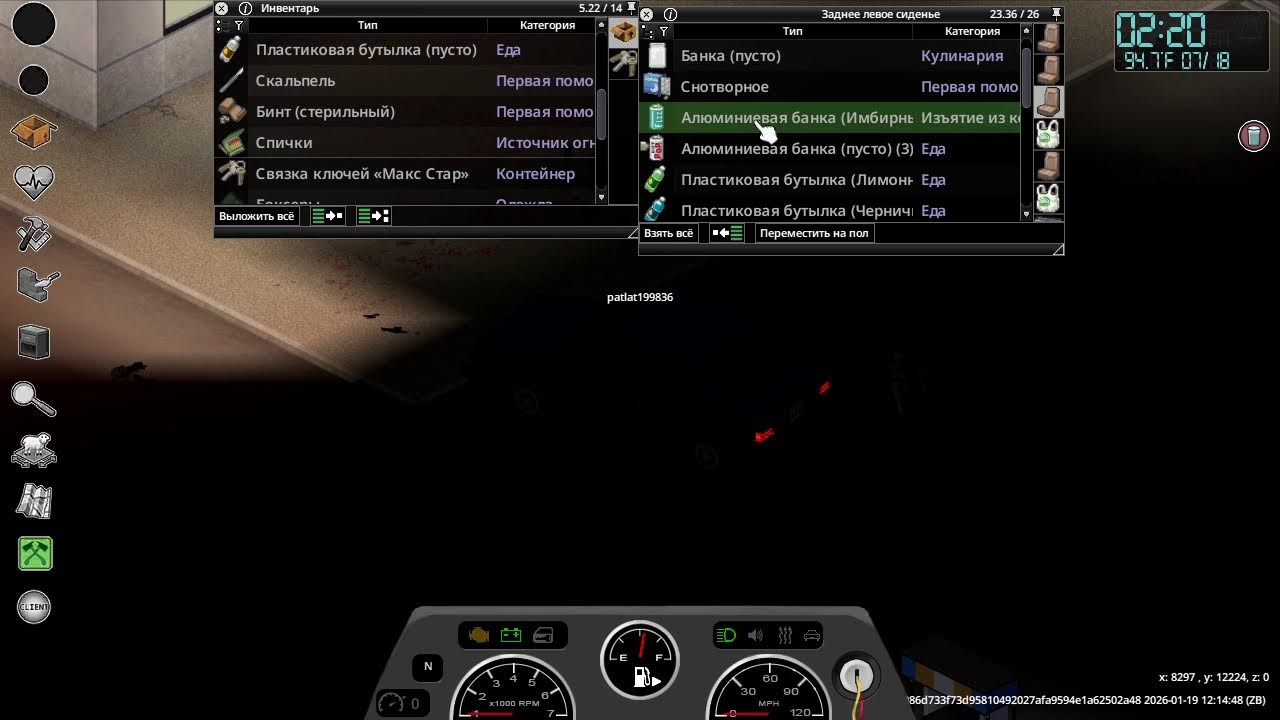The image size is (1280, 720).
Task: Toggle the headlights dashboard icon
Action: 727,635
